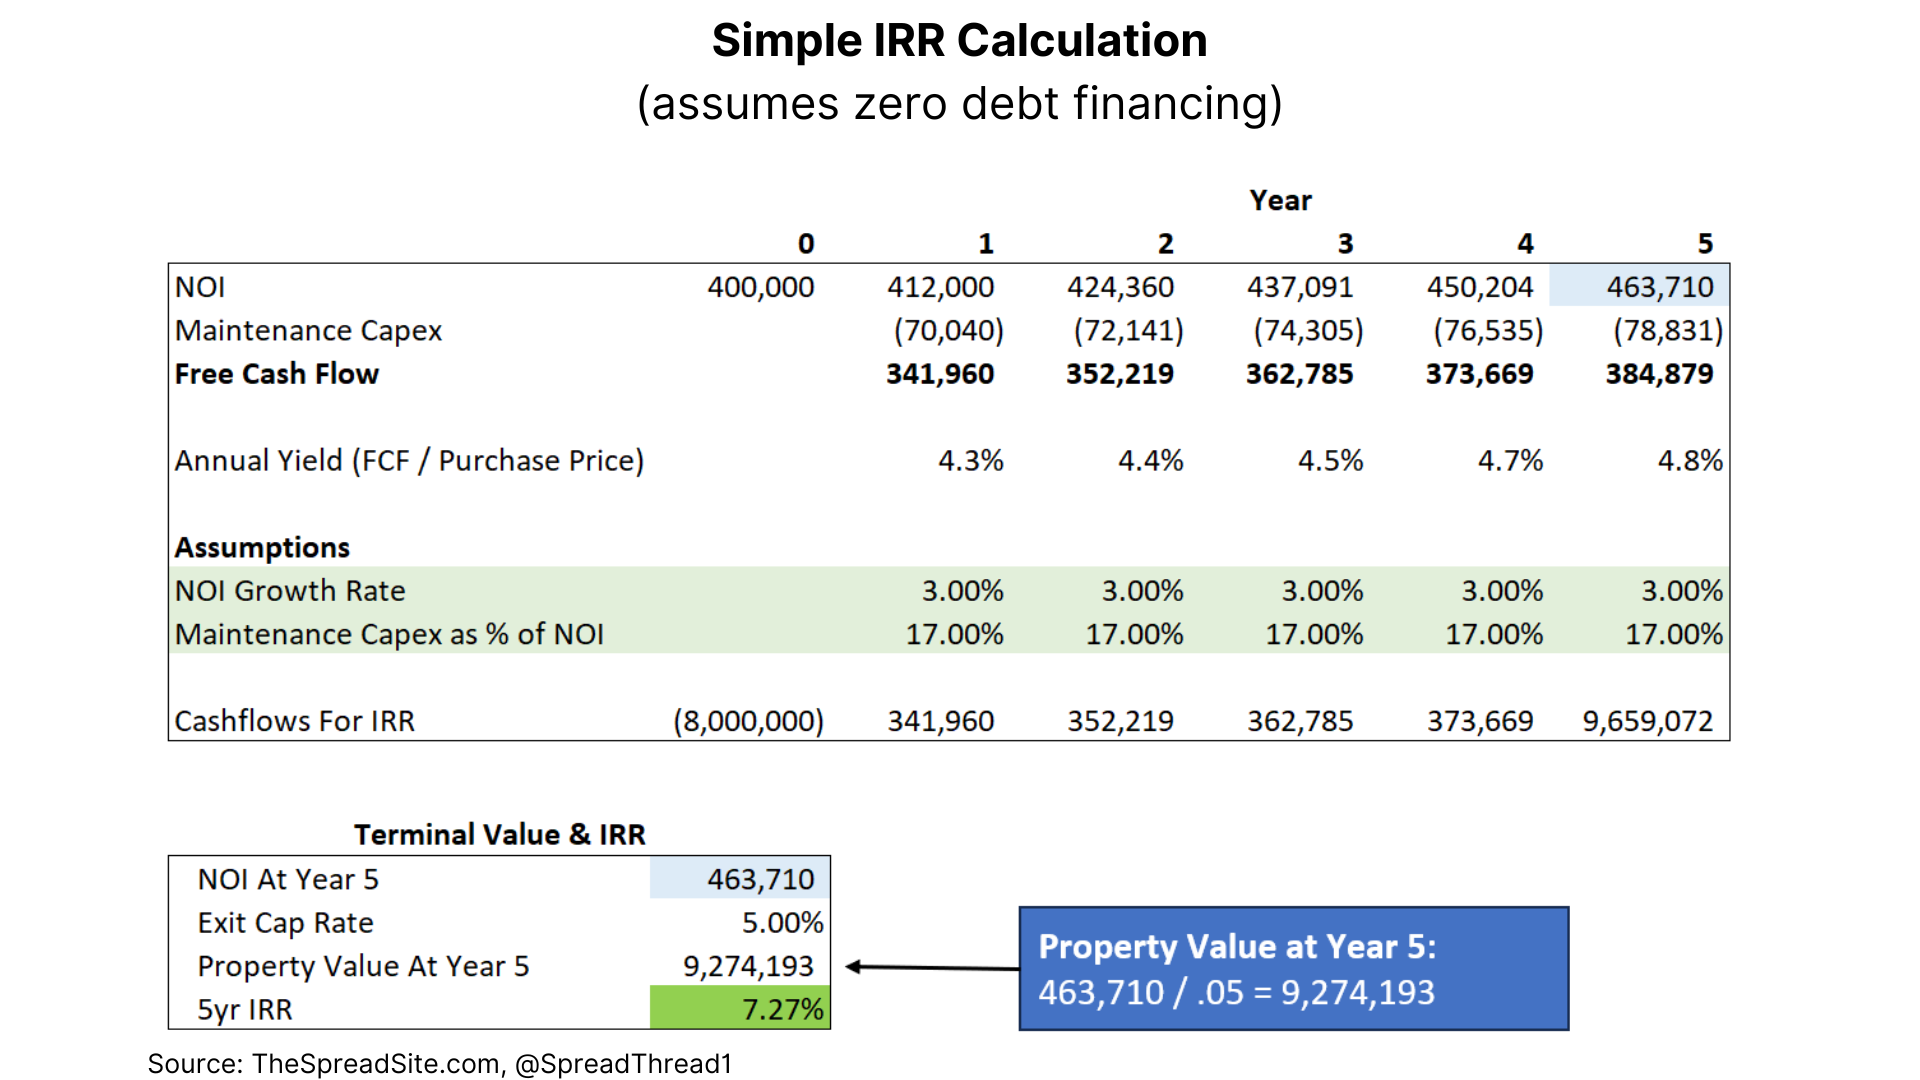This screenshot has height=1080, width=1920.
Task: Select NOI At Year 5 blue cell in terminal table
Action: coord(740,879)
